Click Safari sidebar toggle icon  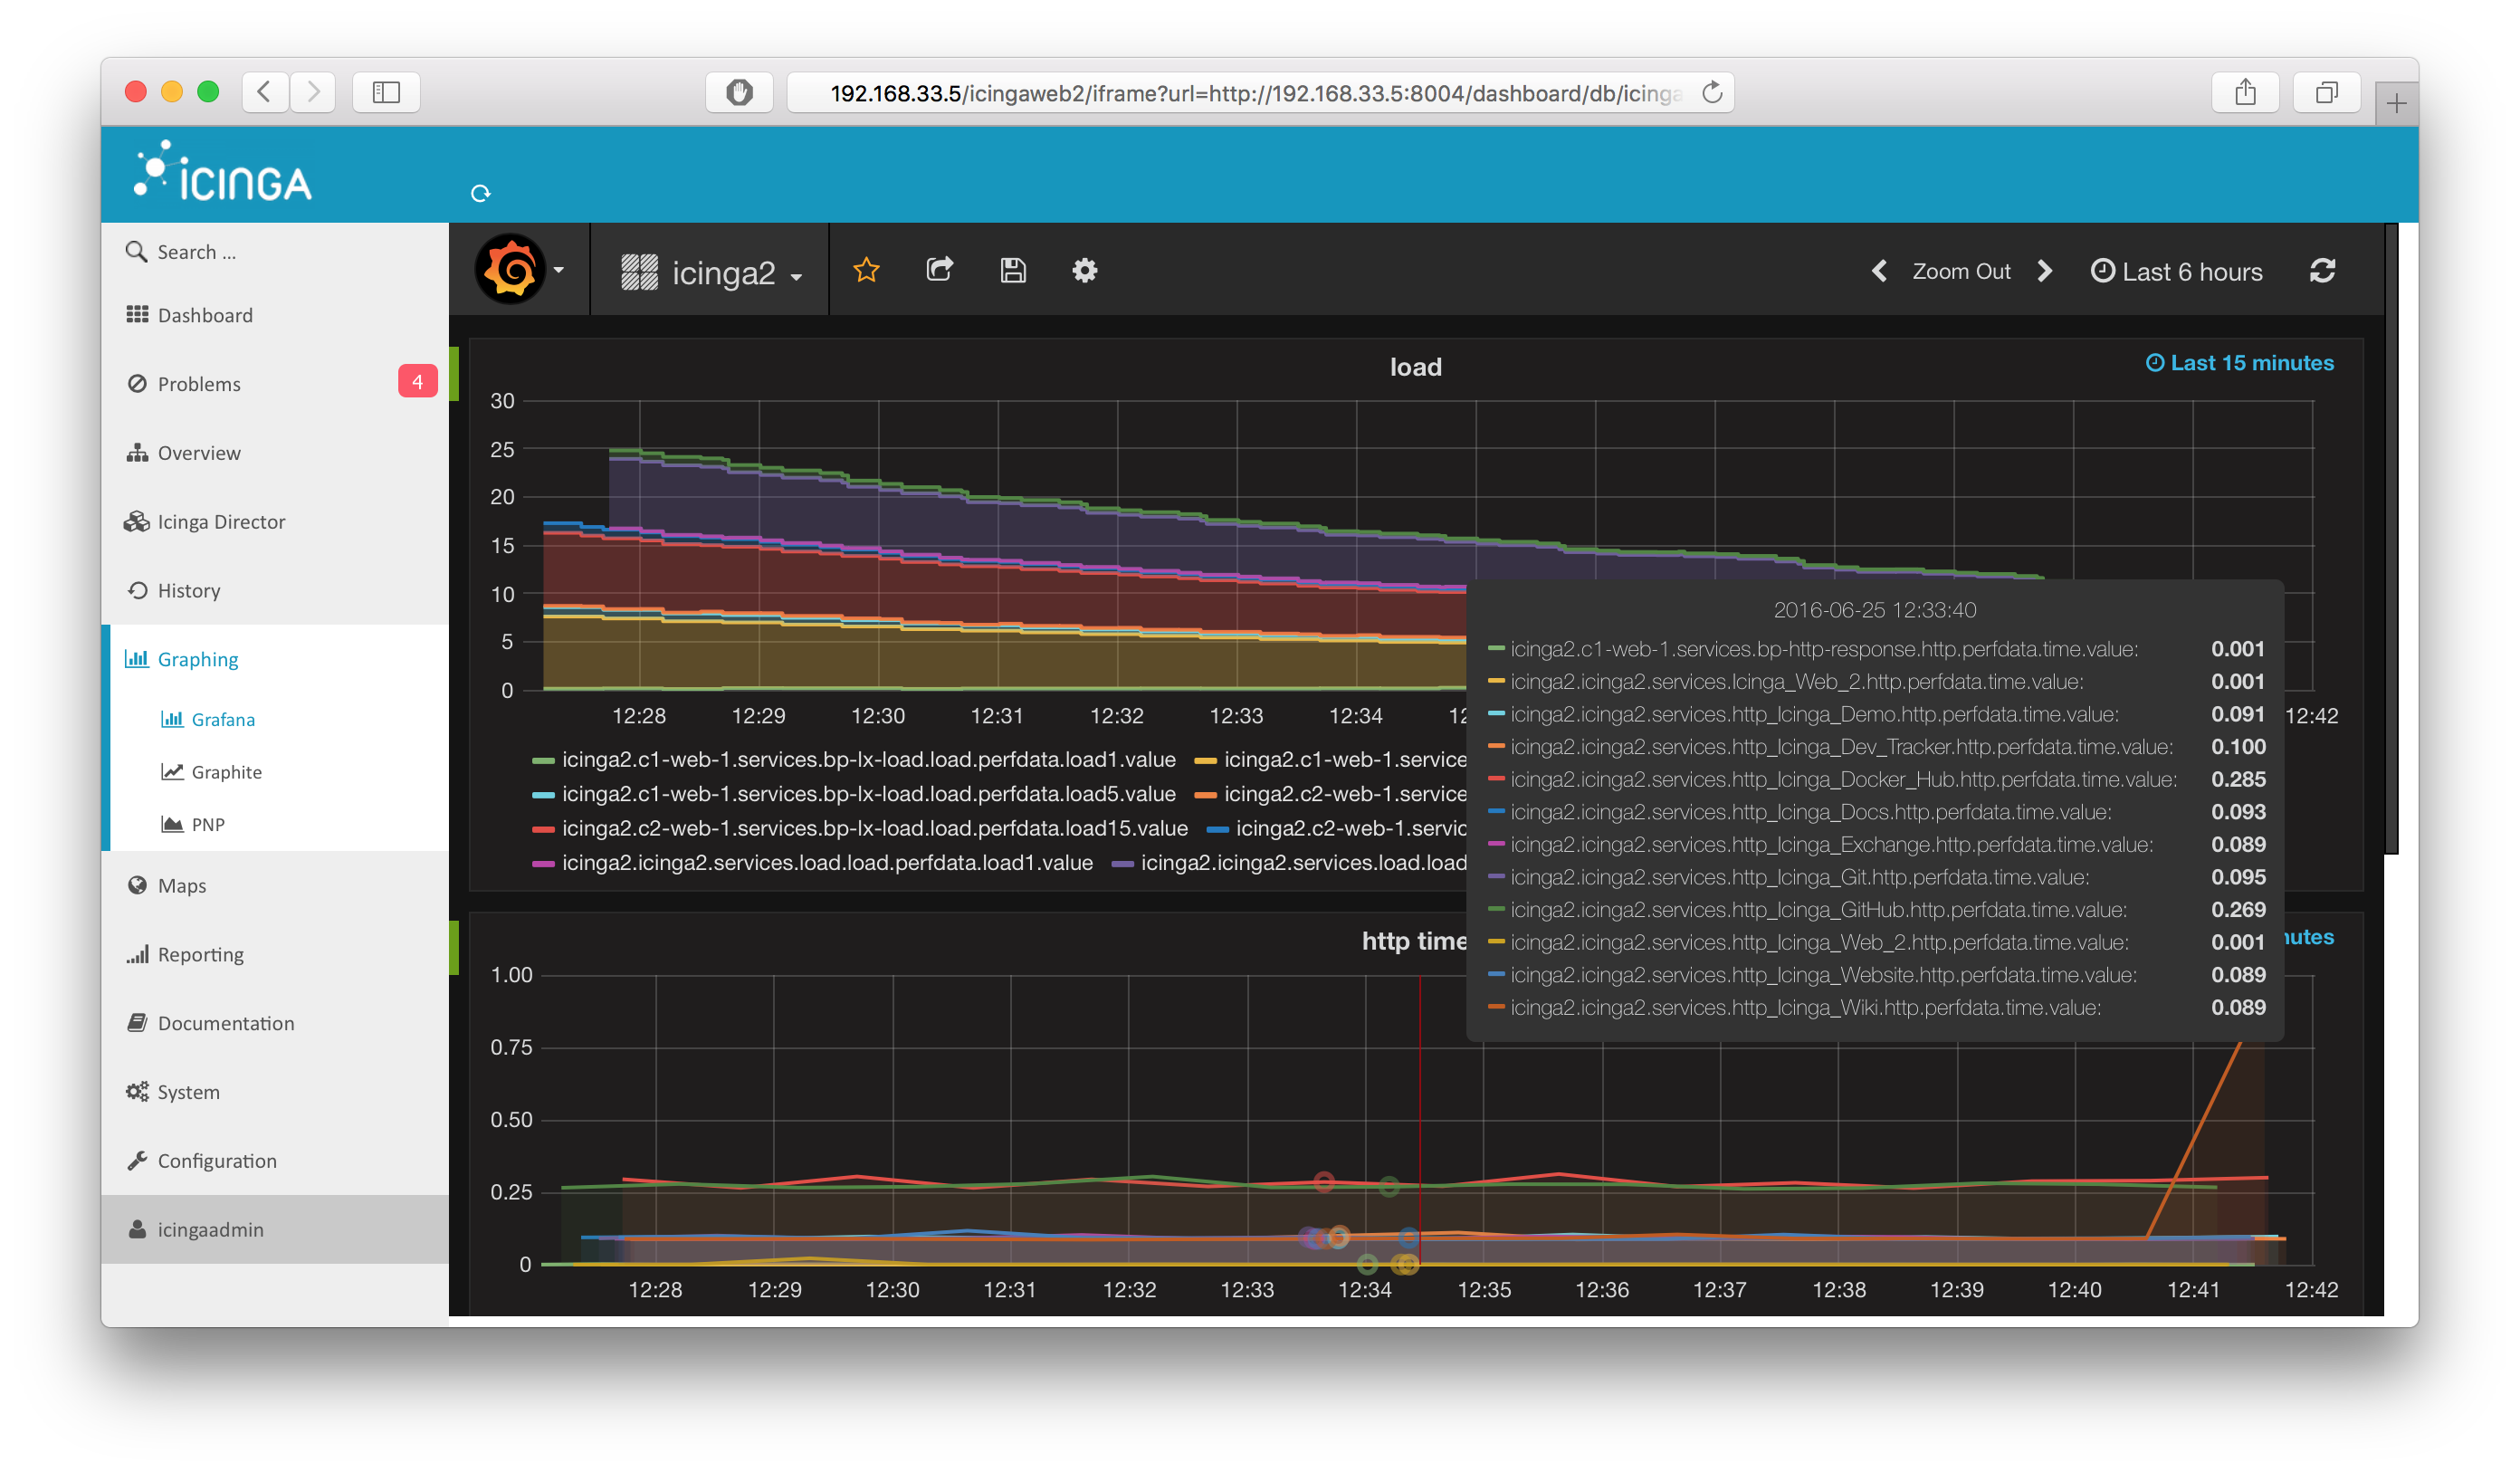[x=386, y=93]
